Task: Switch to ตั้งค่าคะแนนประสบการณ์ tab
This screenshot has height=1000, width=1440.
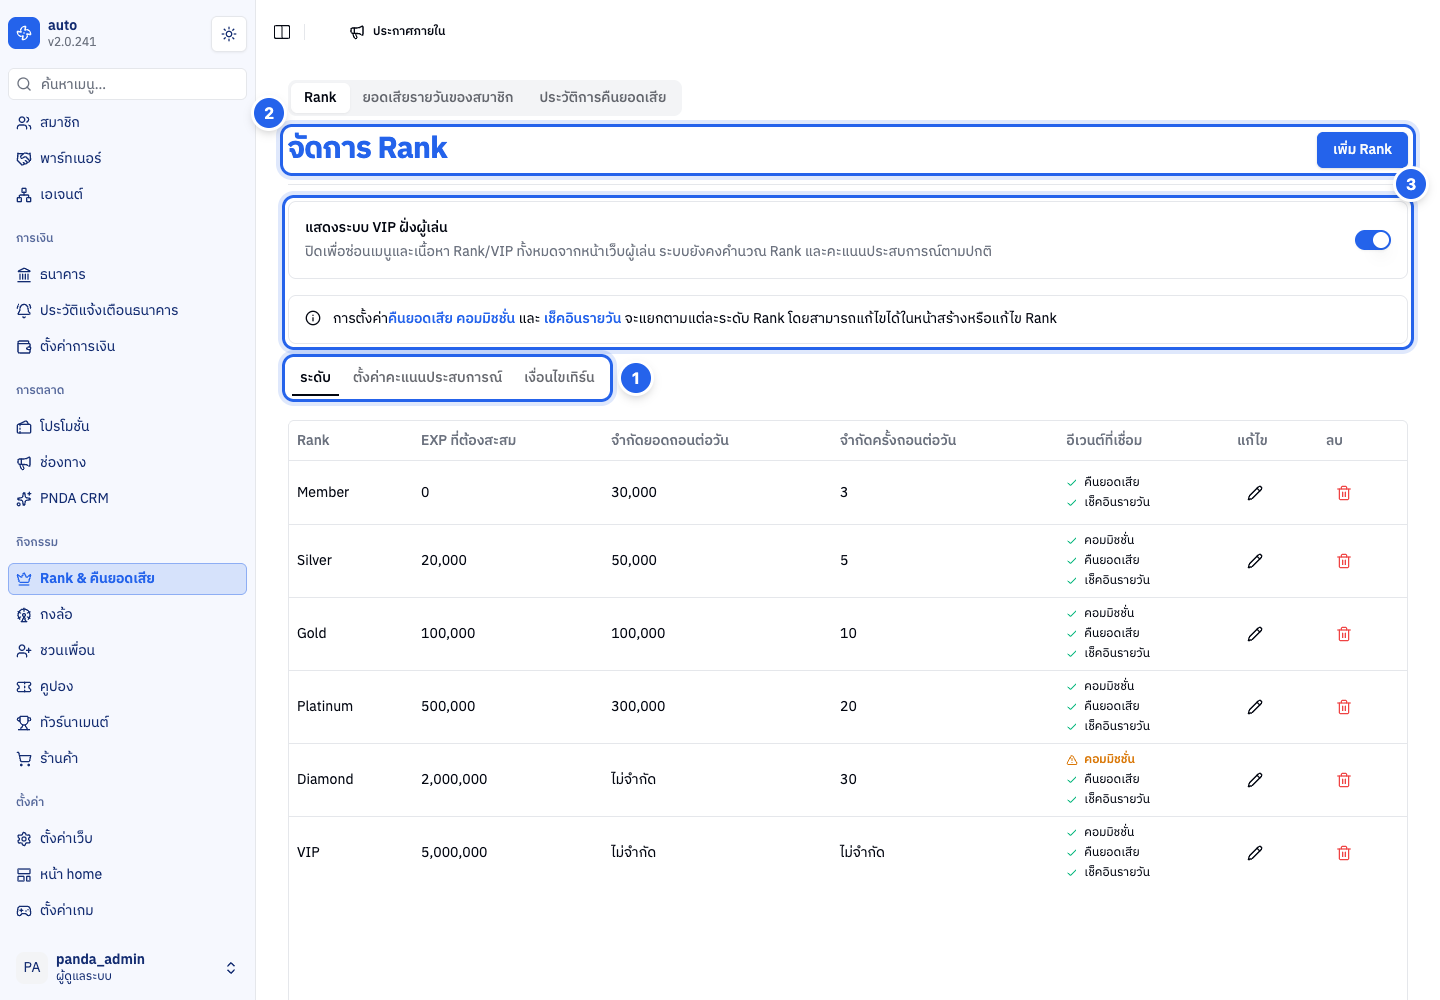Action: coord(427,377)
